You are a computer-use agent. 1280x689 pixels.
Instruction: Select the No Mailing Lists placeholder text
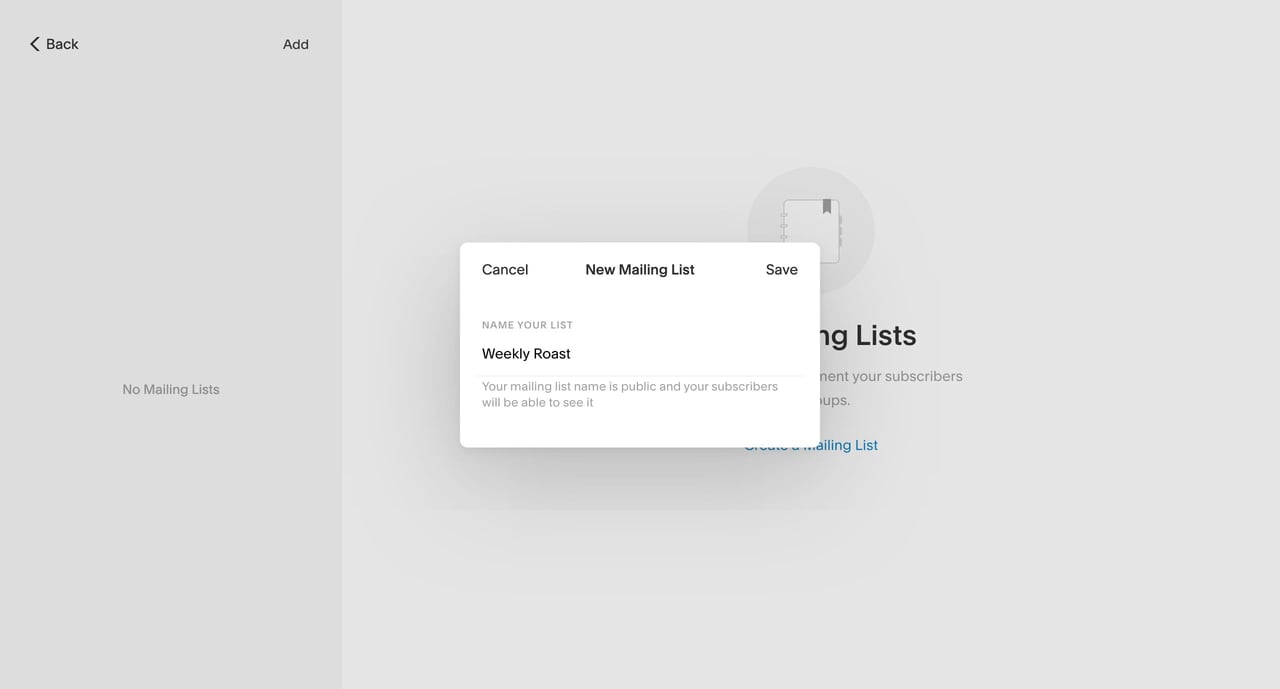pos(170,389)
